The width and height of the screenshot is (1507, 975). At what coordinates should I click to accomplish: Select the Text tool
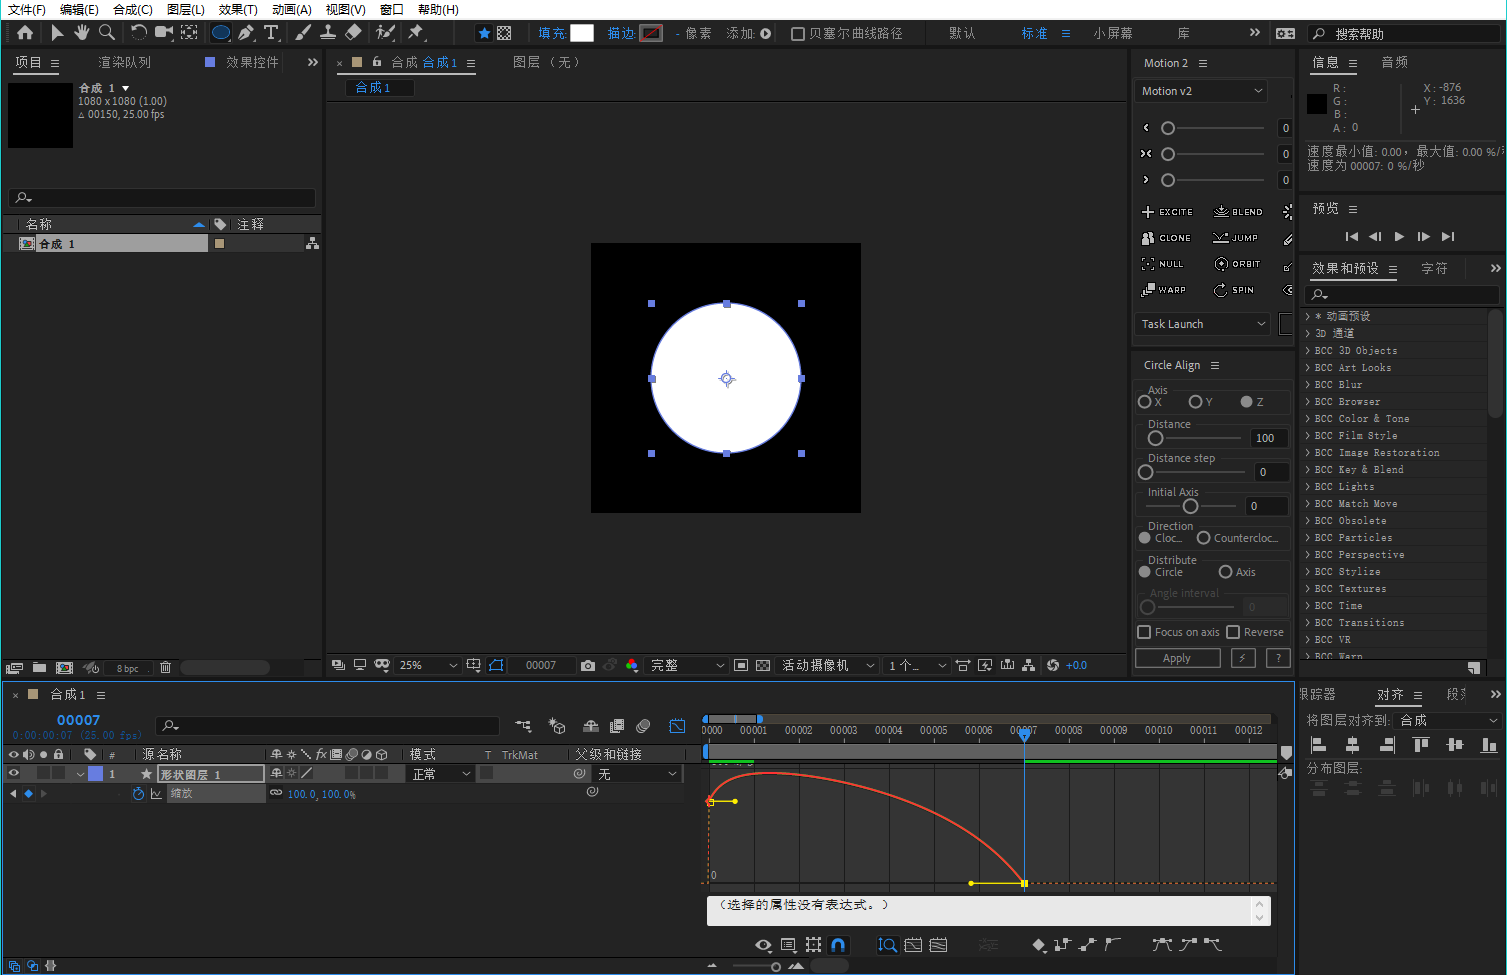point(270,33)
